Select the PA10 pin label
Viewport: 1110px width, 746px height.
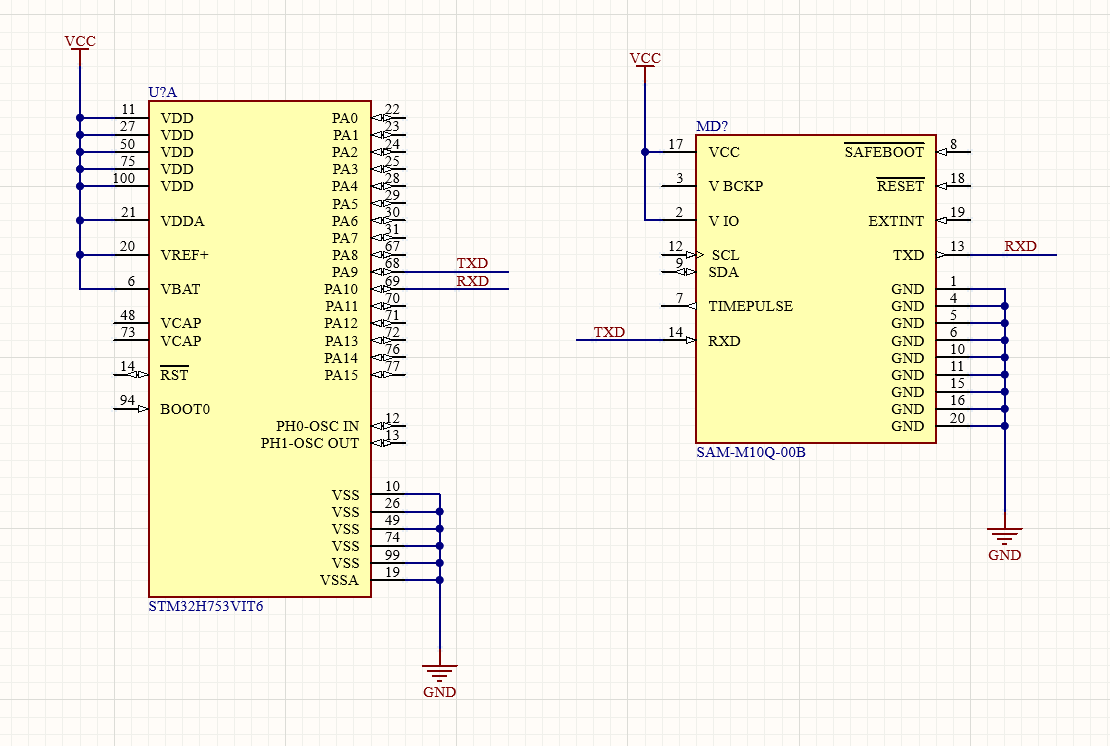(341, 289)
